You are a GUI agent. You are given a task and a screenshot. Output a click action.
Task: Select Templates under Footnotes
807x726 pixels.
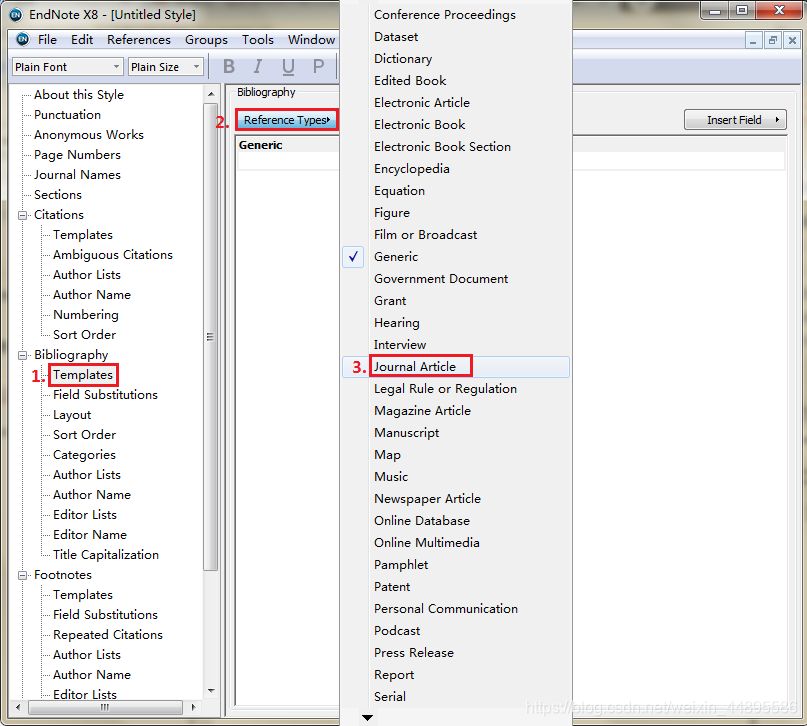[83, 595]
